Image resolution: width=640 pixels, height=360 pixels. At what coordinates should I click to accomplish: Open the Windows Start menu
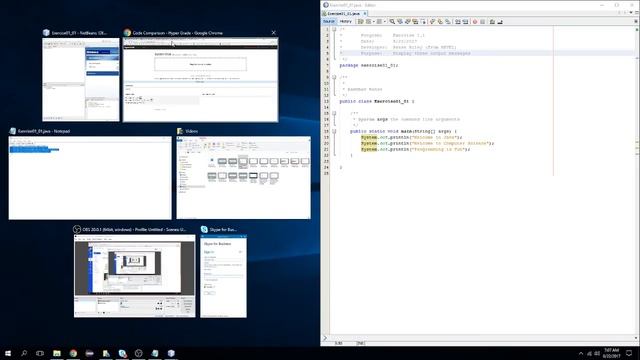[8, 353]
